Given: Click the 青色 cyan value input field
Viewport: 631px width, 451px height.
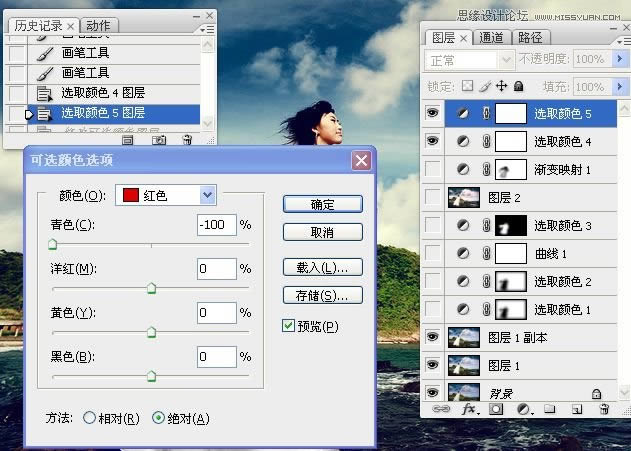Looking at the screenshot, I should point(216,224).
